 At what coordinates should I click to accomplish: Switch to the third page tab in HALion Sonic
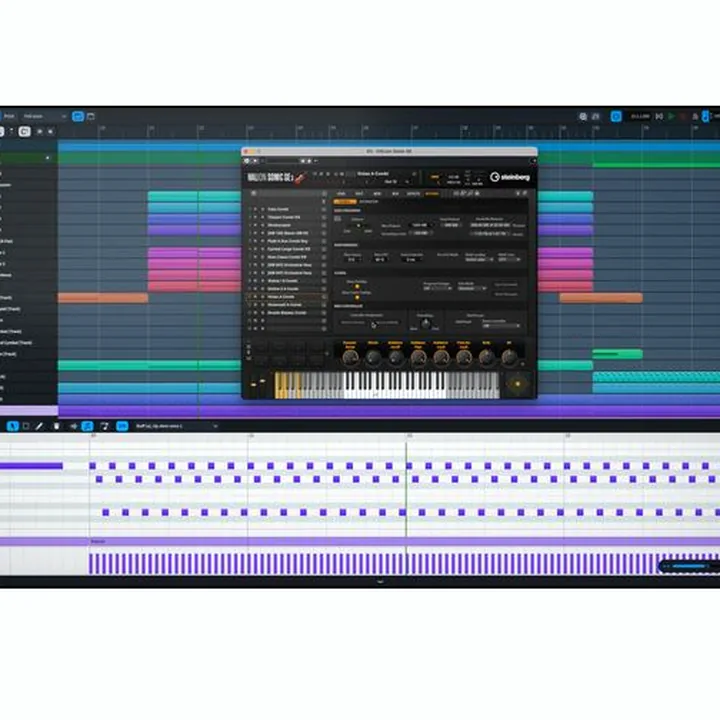point(377,194)
